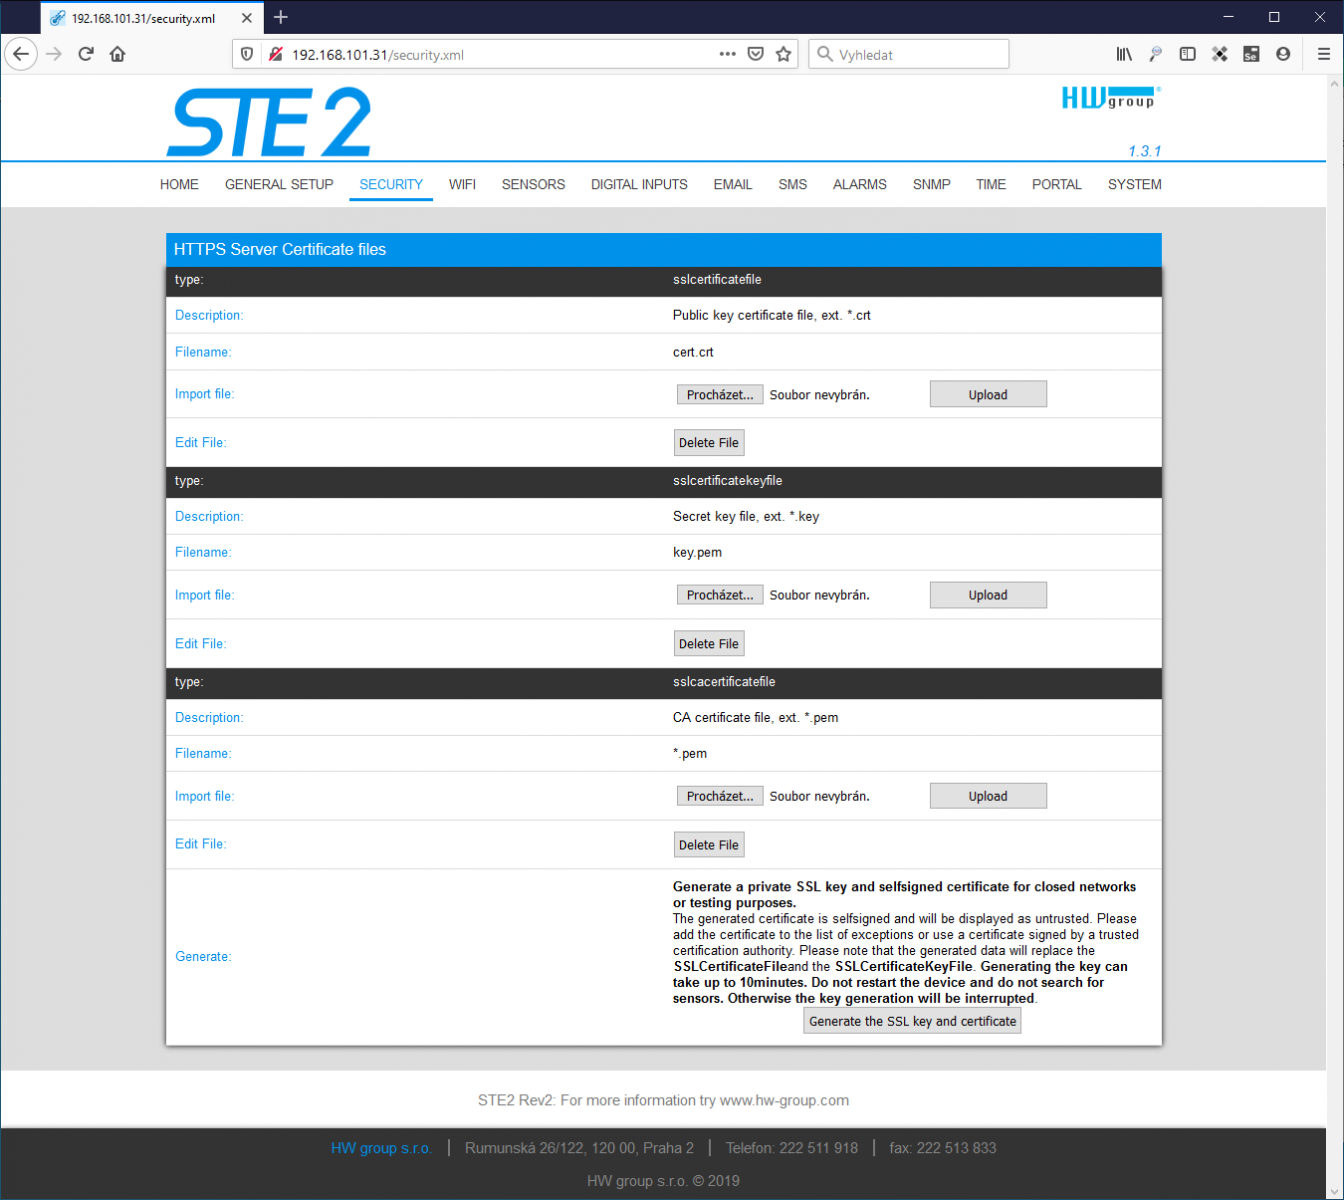Upload the sslcertificatefile certificate
1344x1200 pixels.
point(988,395)
